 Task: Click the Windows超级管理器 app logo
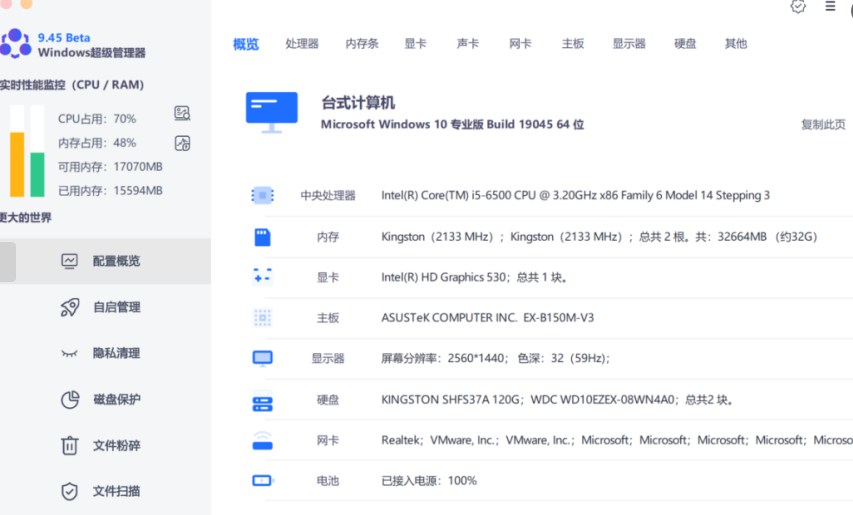pos(15,44)
